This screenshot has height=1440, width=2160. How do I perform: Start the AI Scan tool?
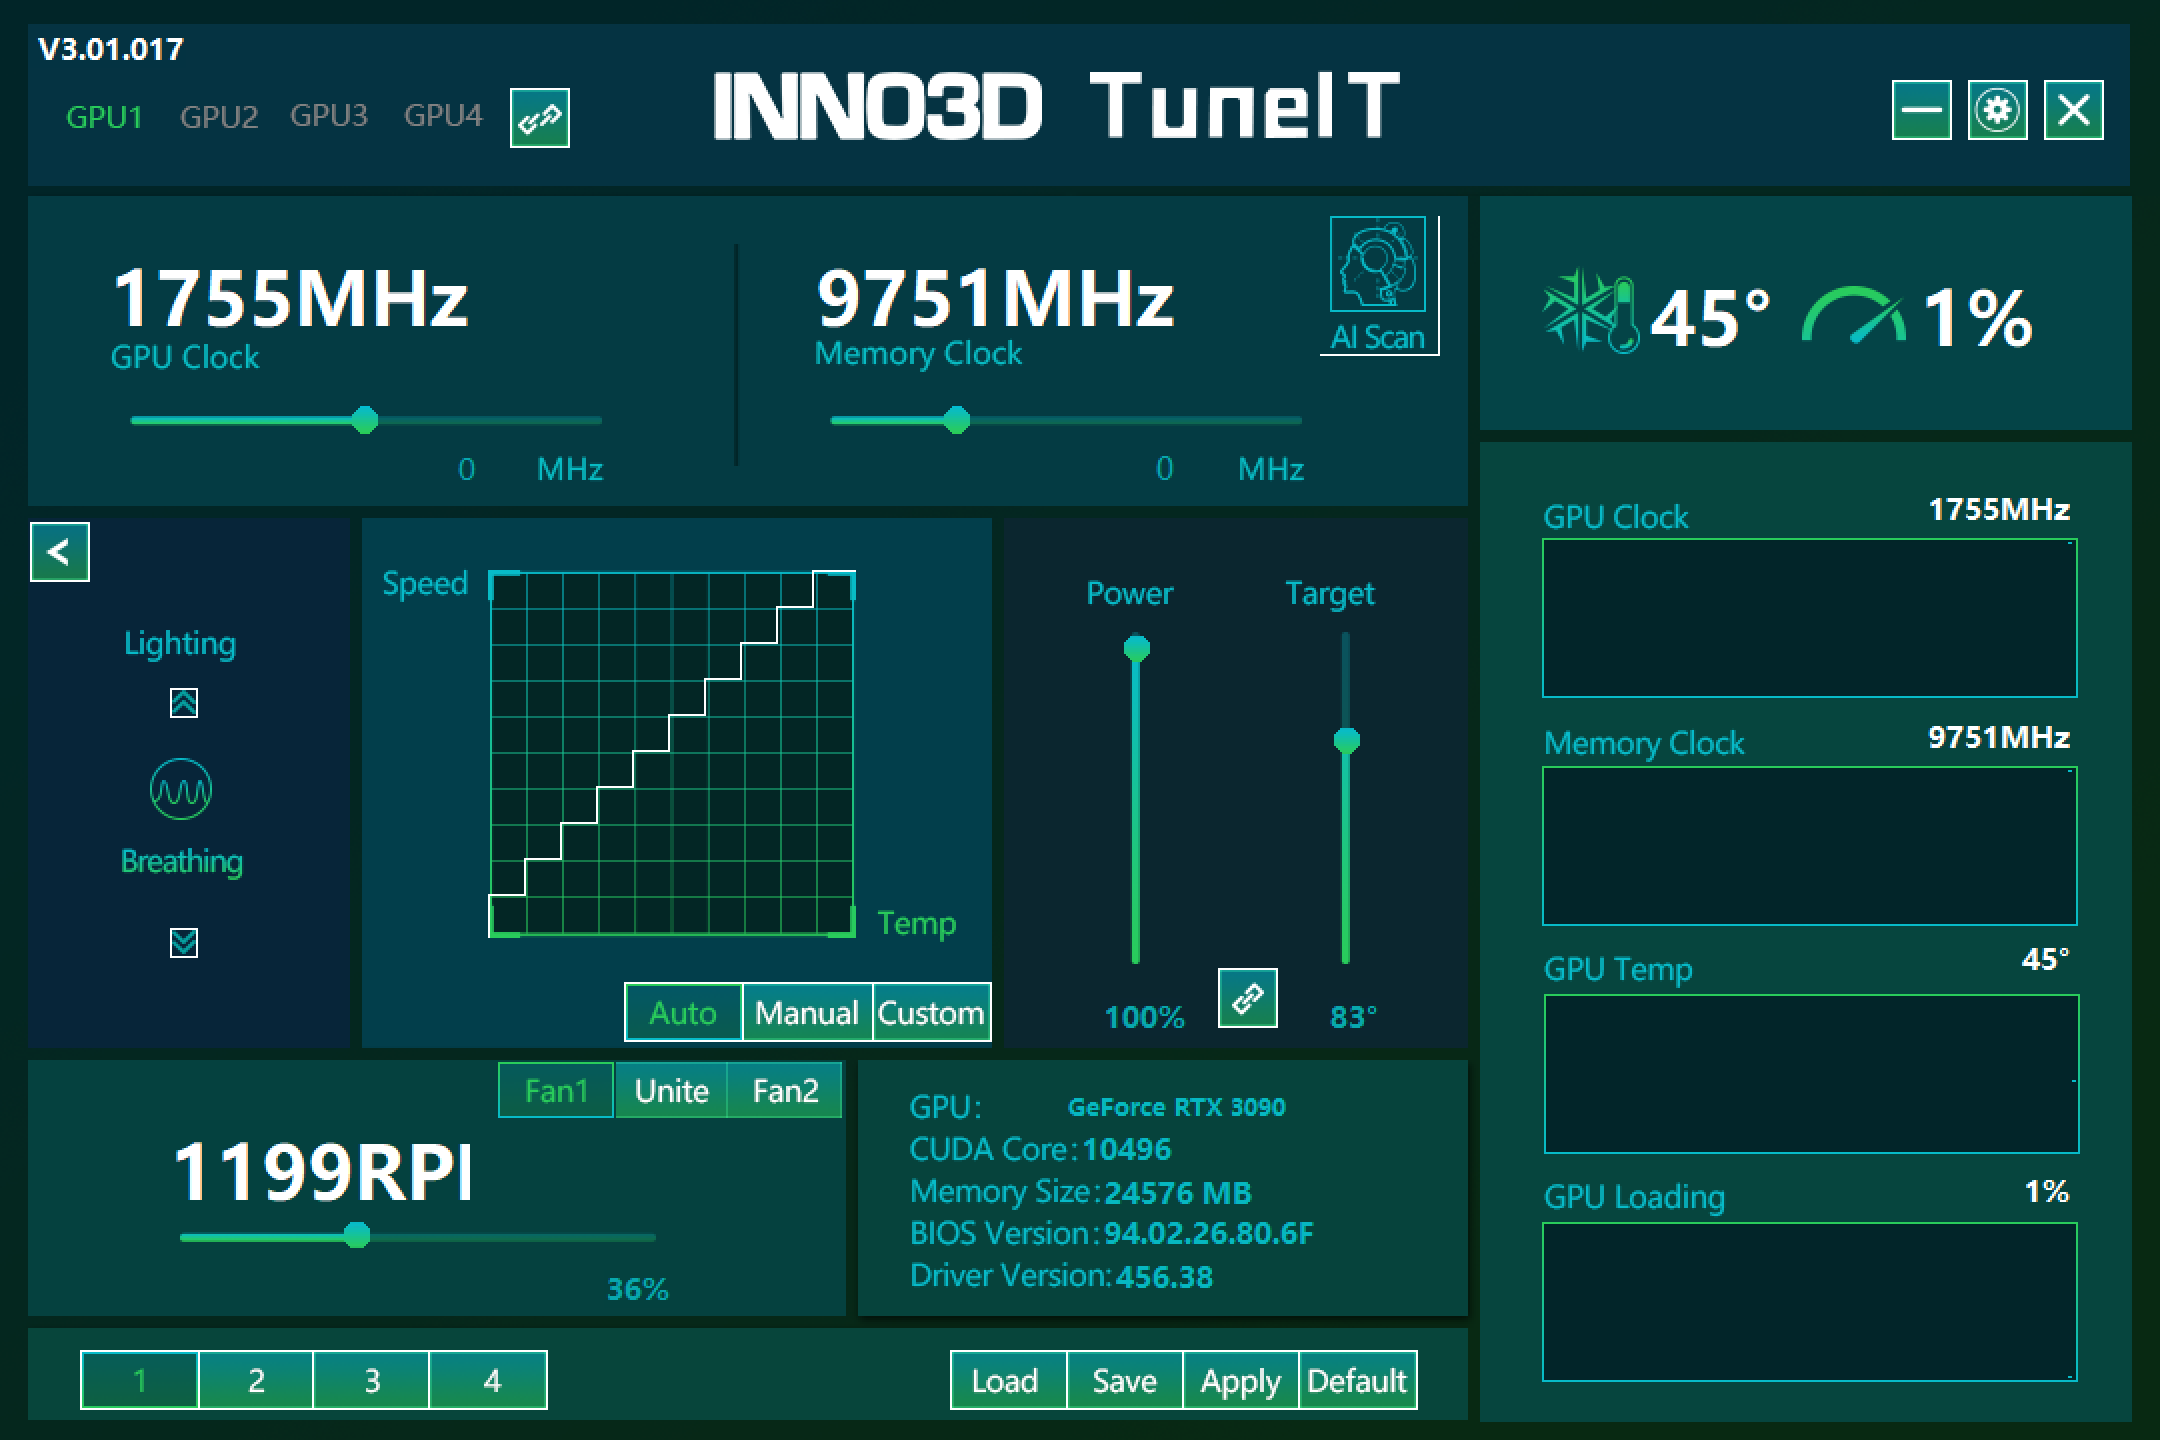point(1379,286)
